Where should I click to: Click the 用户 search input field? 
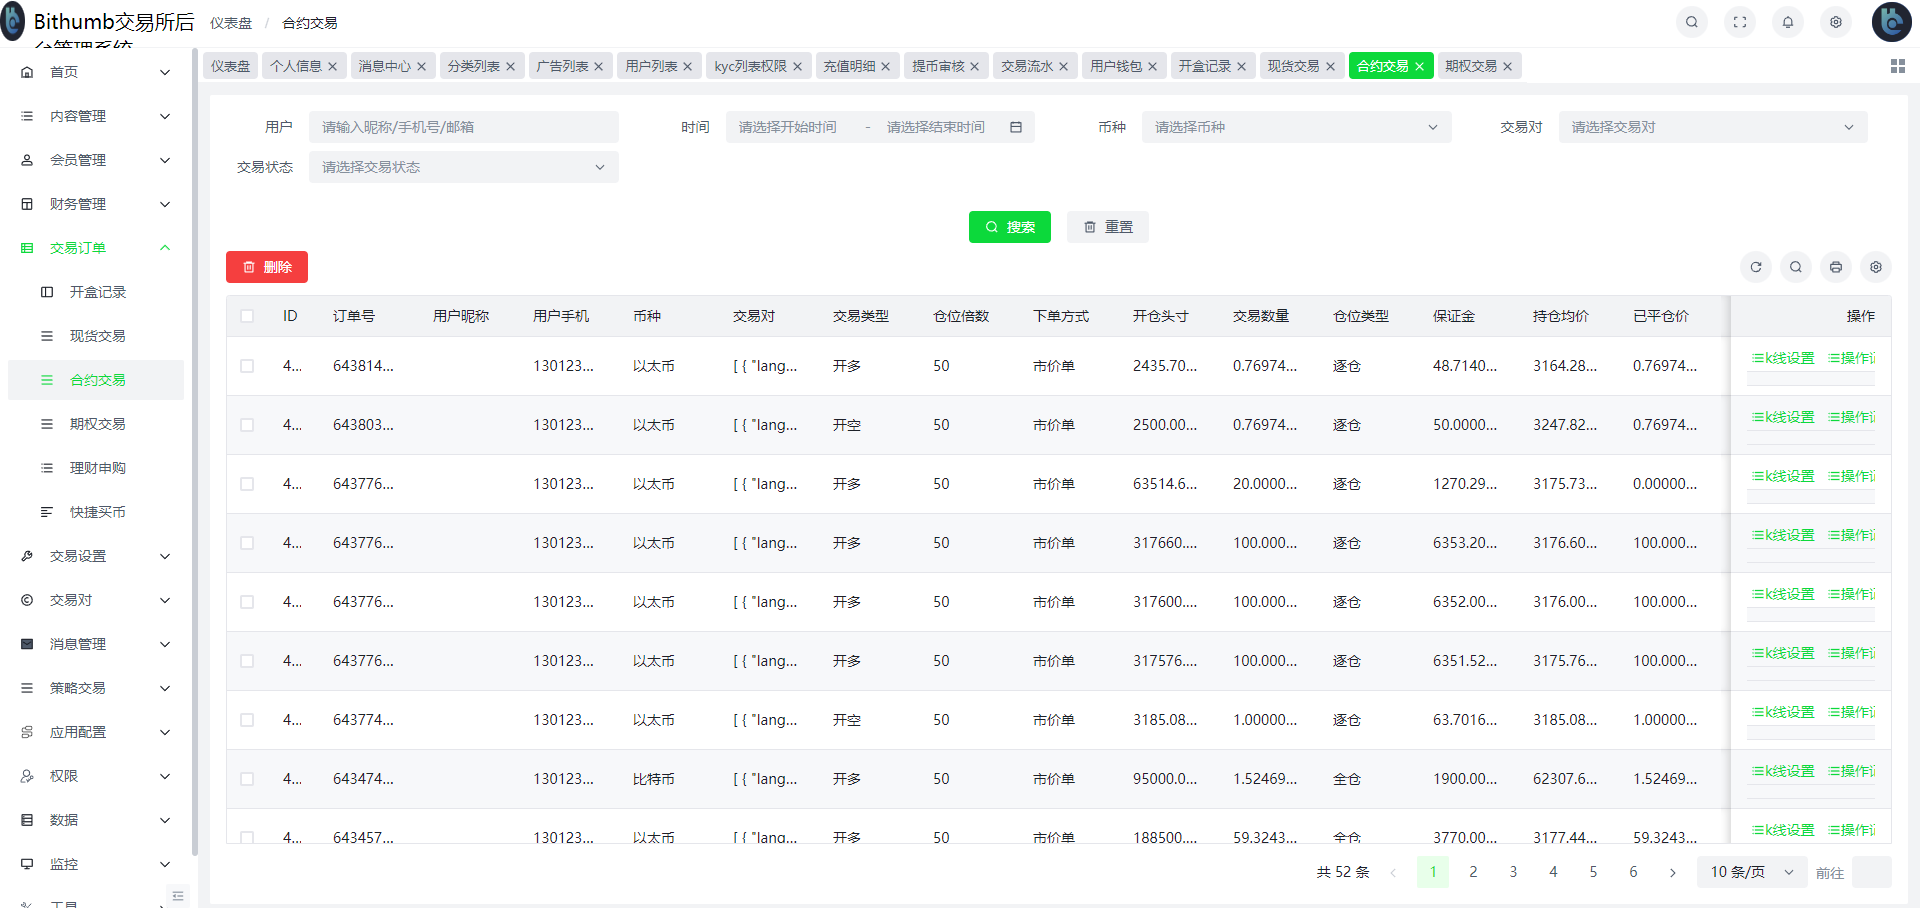click(x=463, y=127)
